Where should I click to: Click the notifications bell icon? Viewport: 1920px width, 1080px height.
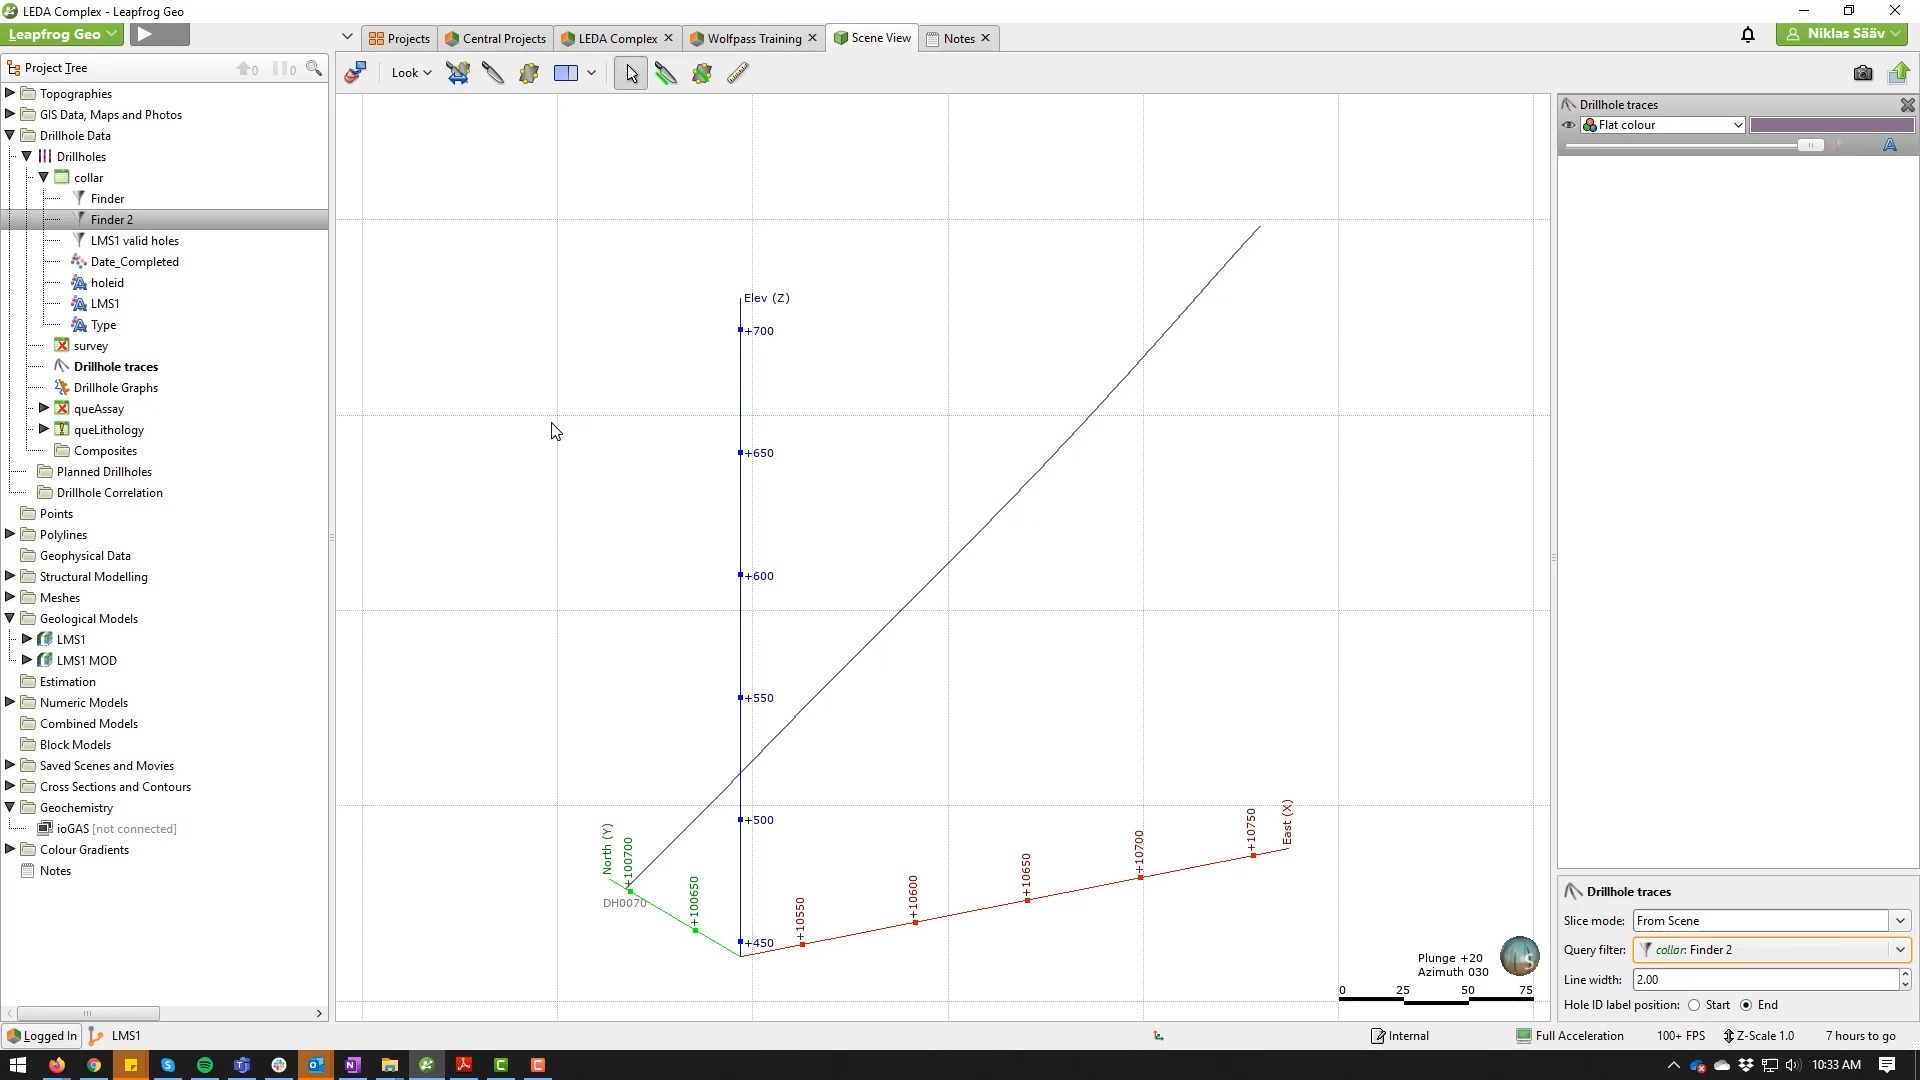(x=1747, y=35)
